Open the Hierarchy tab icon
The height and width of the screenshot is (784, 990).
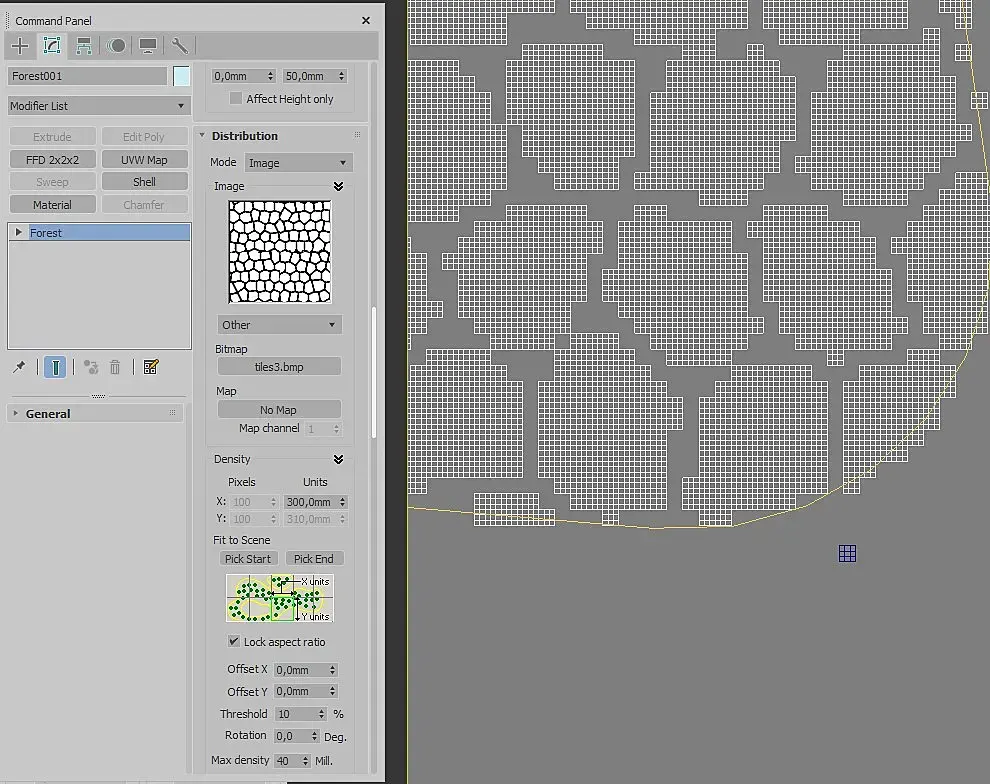tap(83, 45)
